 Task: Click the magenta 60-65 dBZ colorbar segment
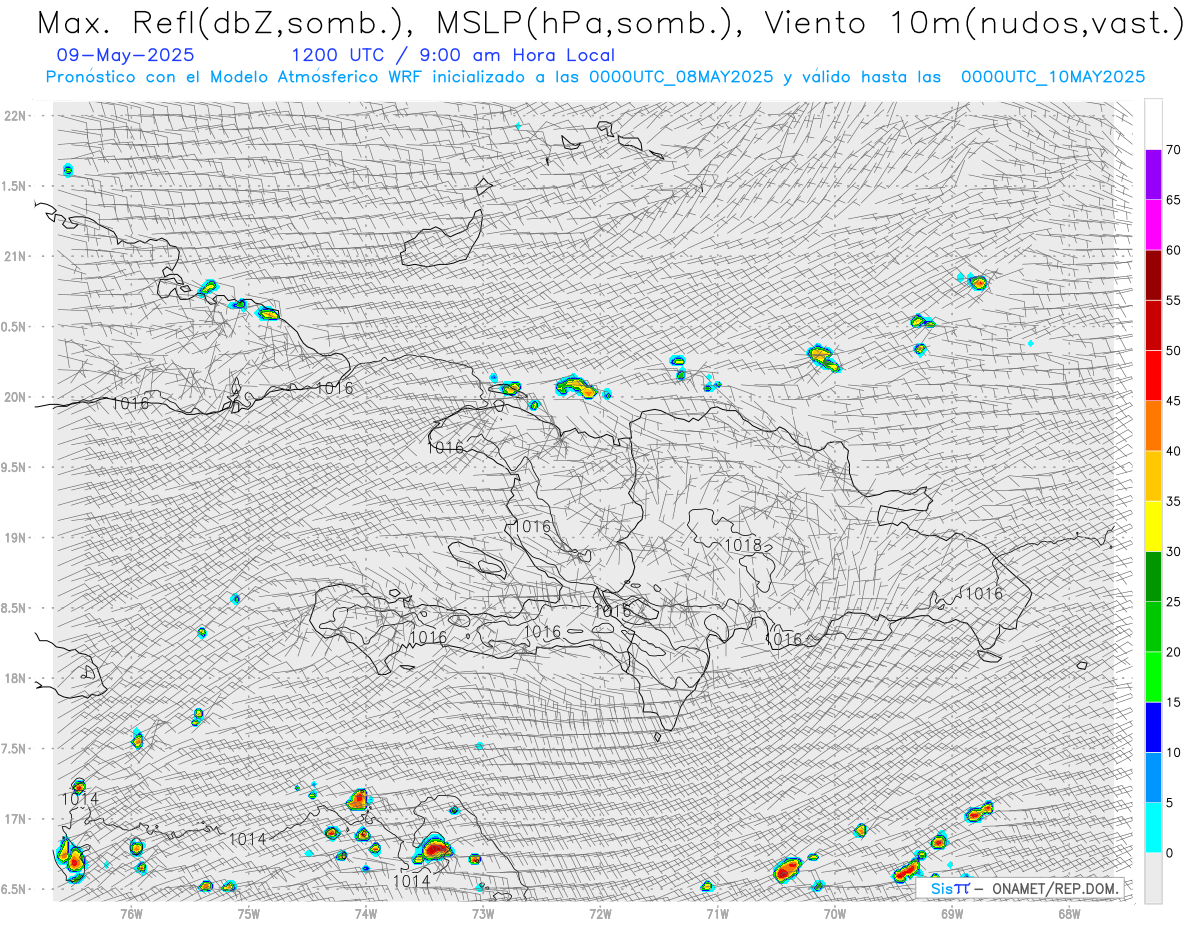(x=1153, y=225)
